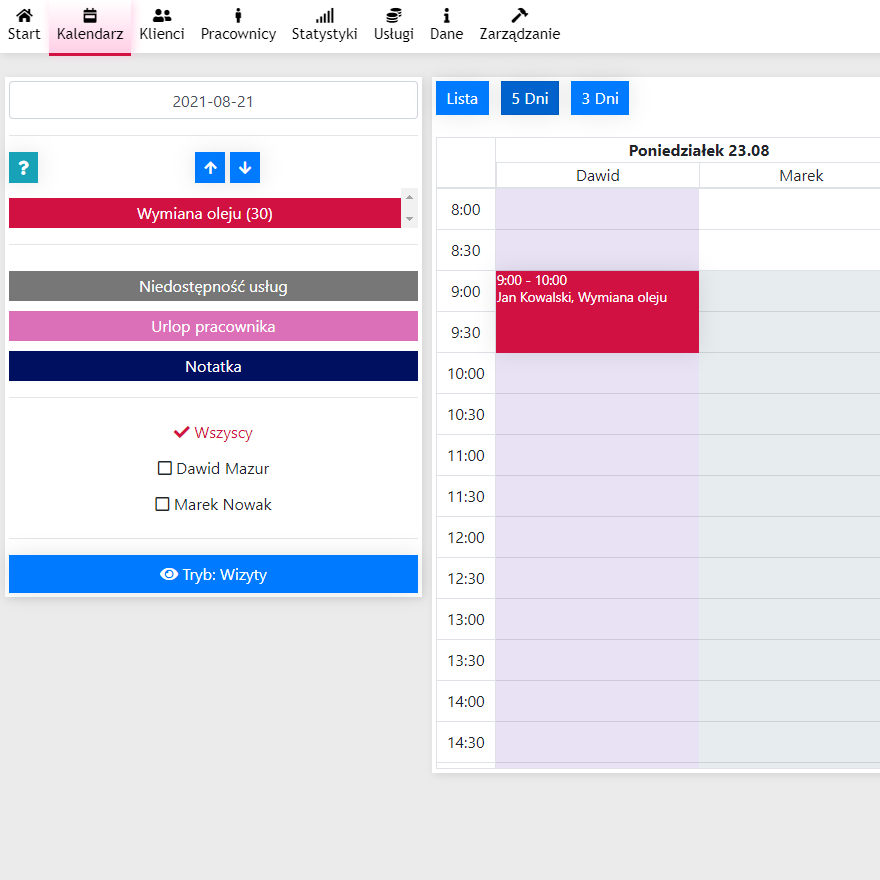Image resolution: width=880 pixels, height=880 pixels.
Task: Select the Wymiana oleju (30) service
Action: (x=205, y=213)
